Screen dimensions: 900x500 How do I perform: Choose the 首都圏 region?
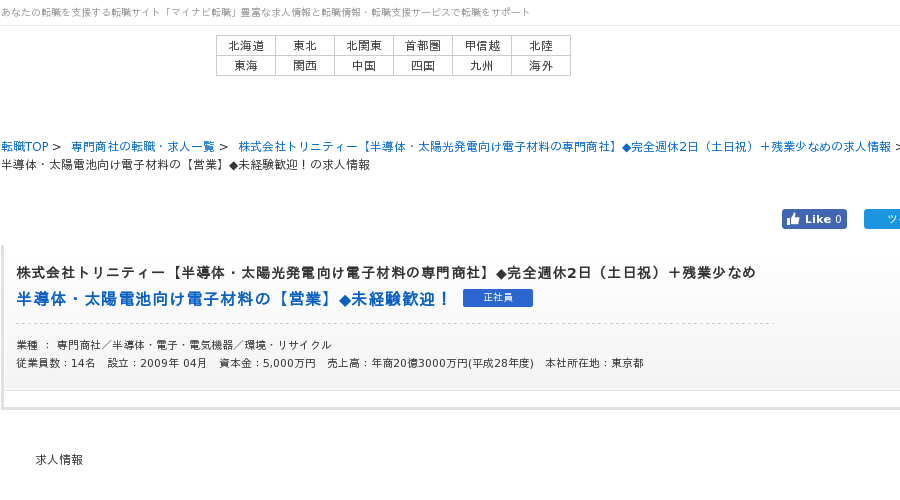pos(423,45)
